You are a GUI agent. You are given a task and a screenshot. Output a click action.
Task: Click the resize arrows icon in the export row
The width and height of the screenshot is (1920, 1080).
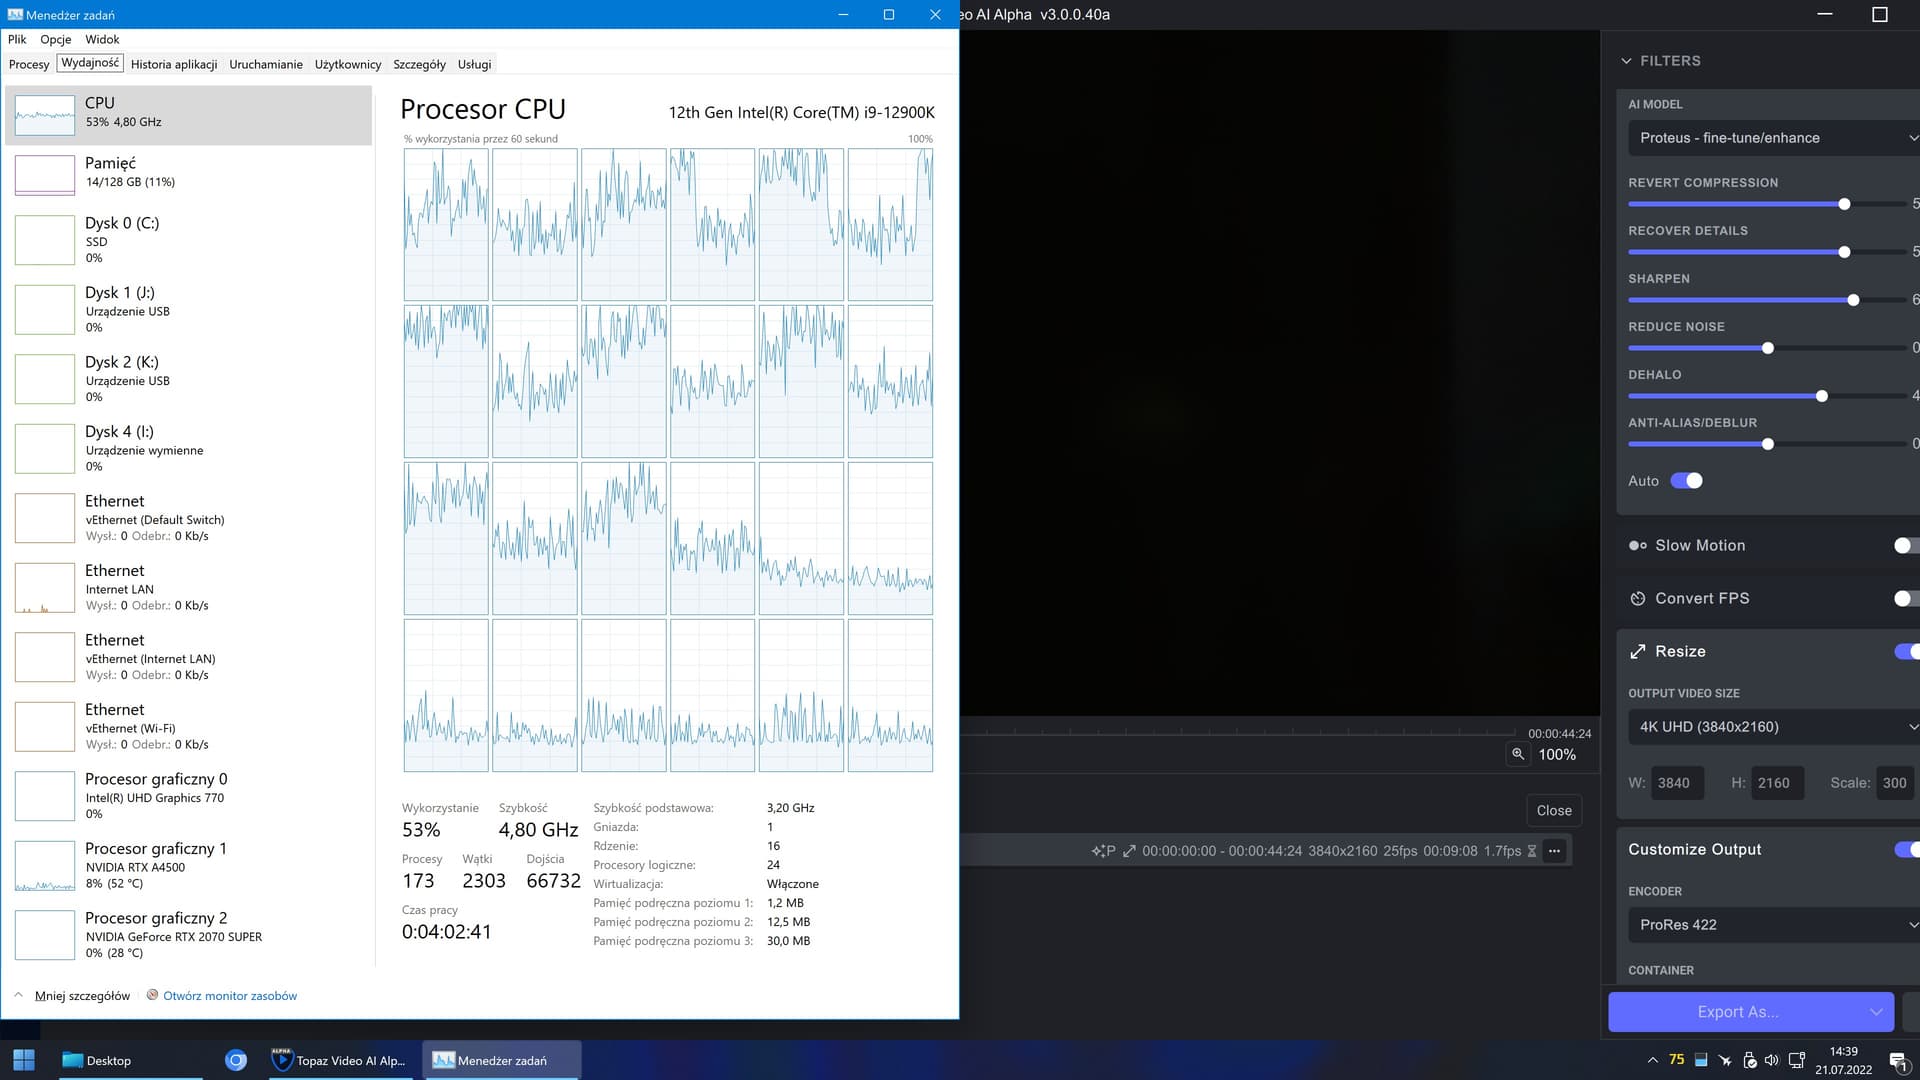point(1129,851)
